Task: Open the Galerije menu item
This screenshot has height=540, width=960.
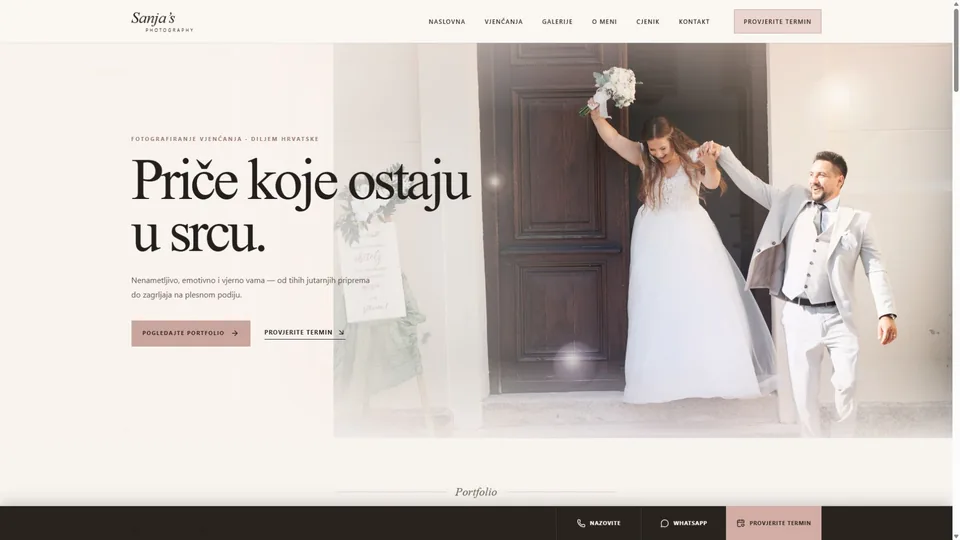Action: click(557, 21)
